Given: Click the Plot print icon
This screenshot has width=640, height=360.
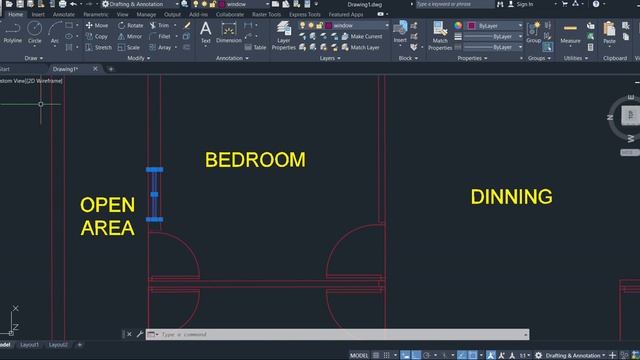Looking at the screenshot, I should (62, 4).
